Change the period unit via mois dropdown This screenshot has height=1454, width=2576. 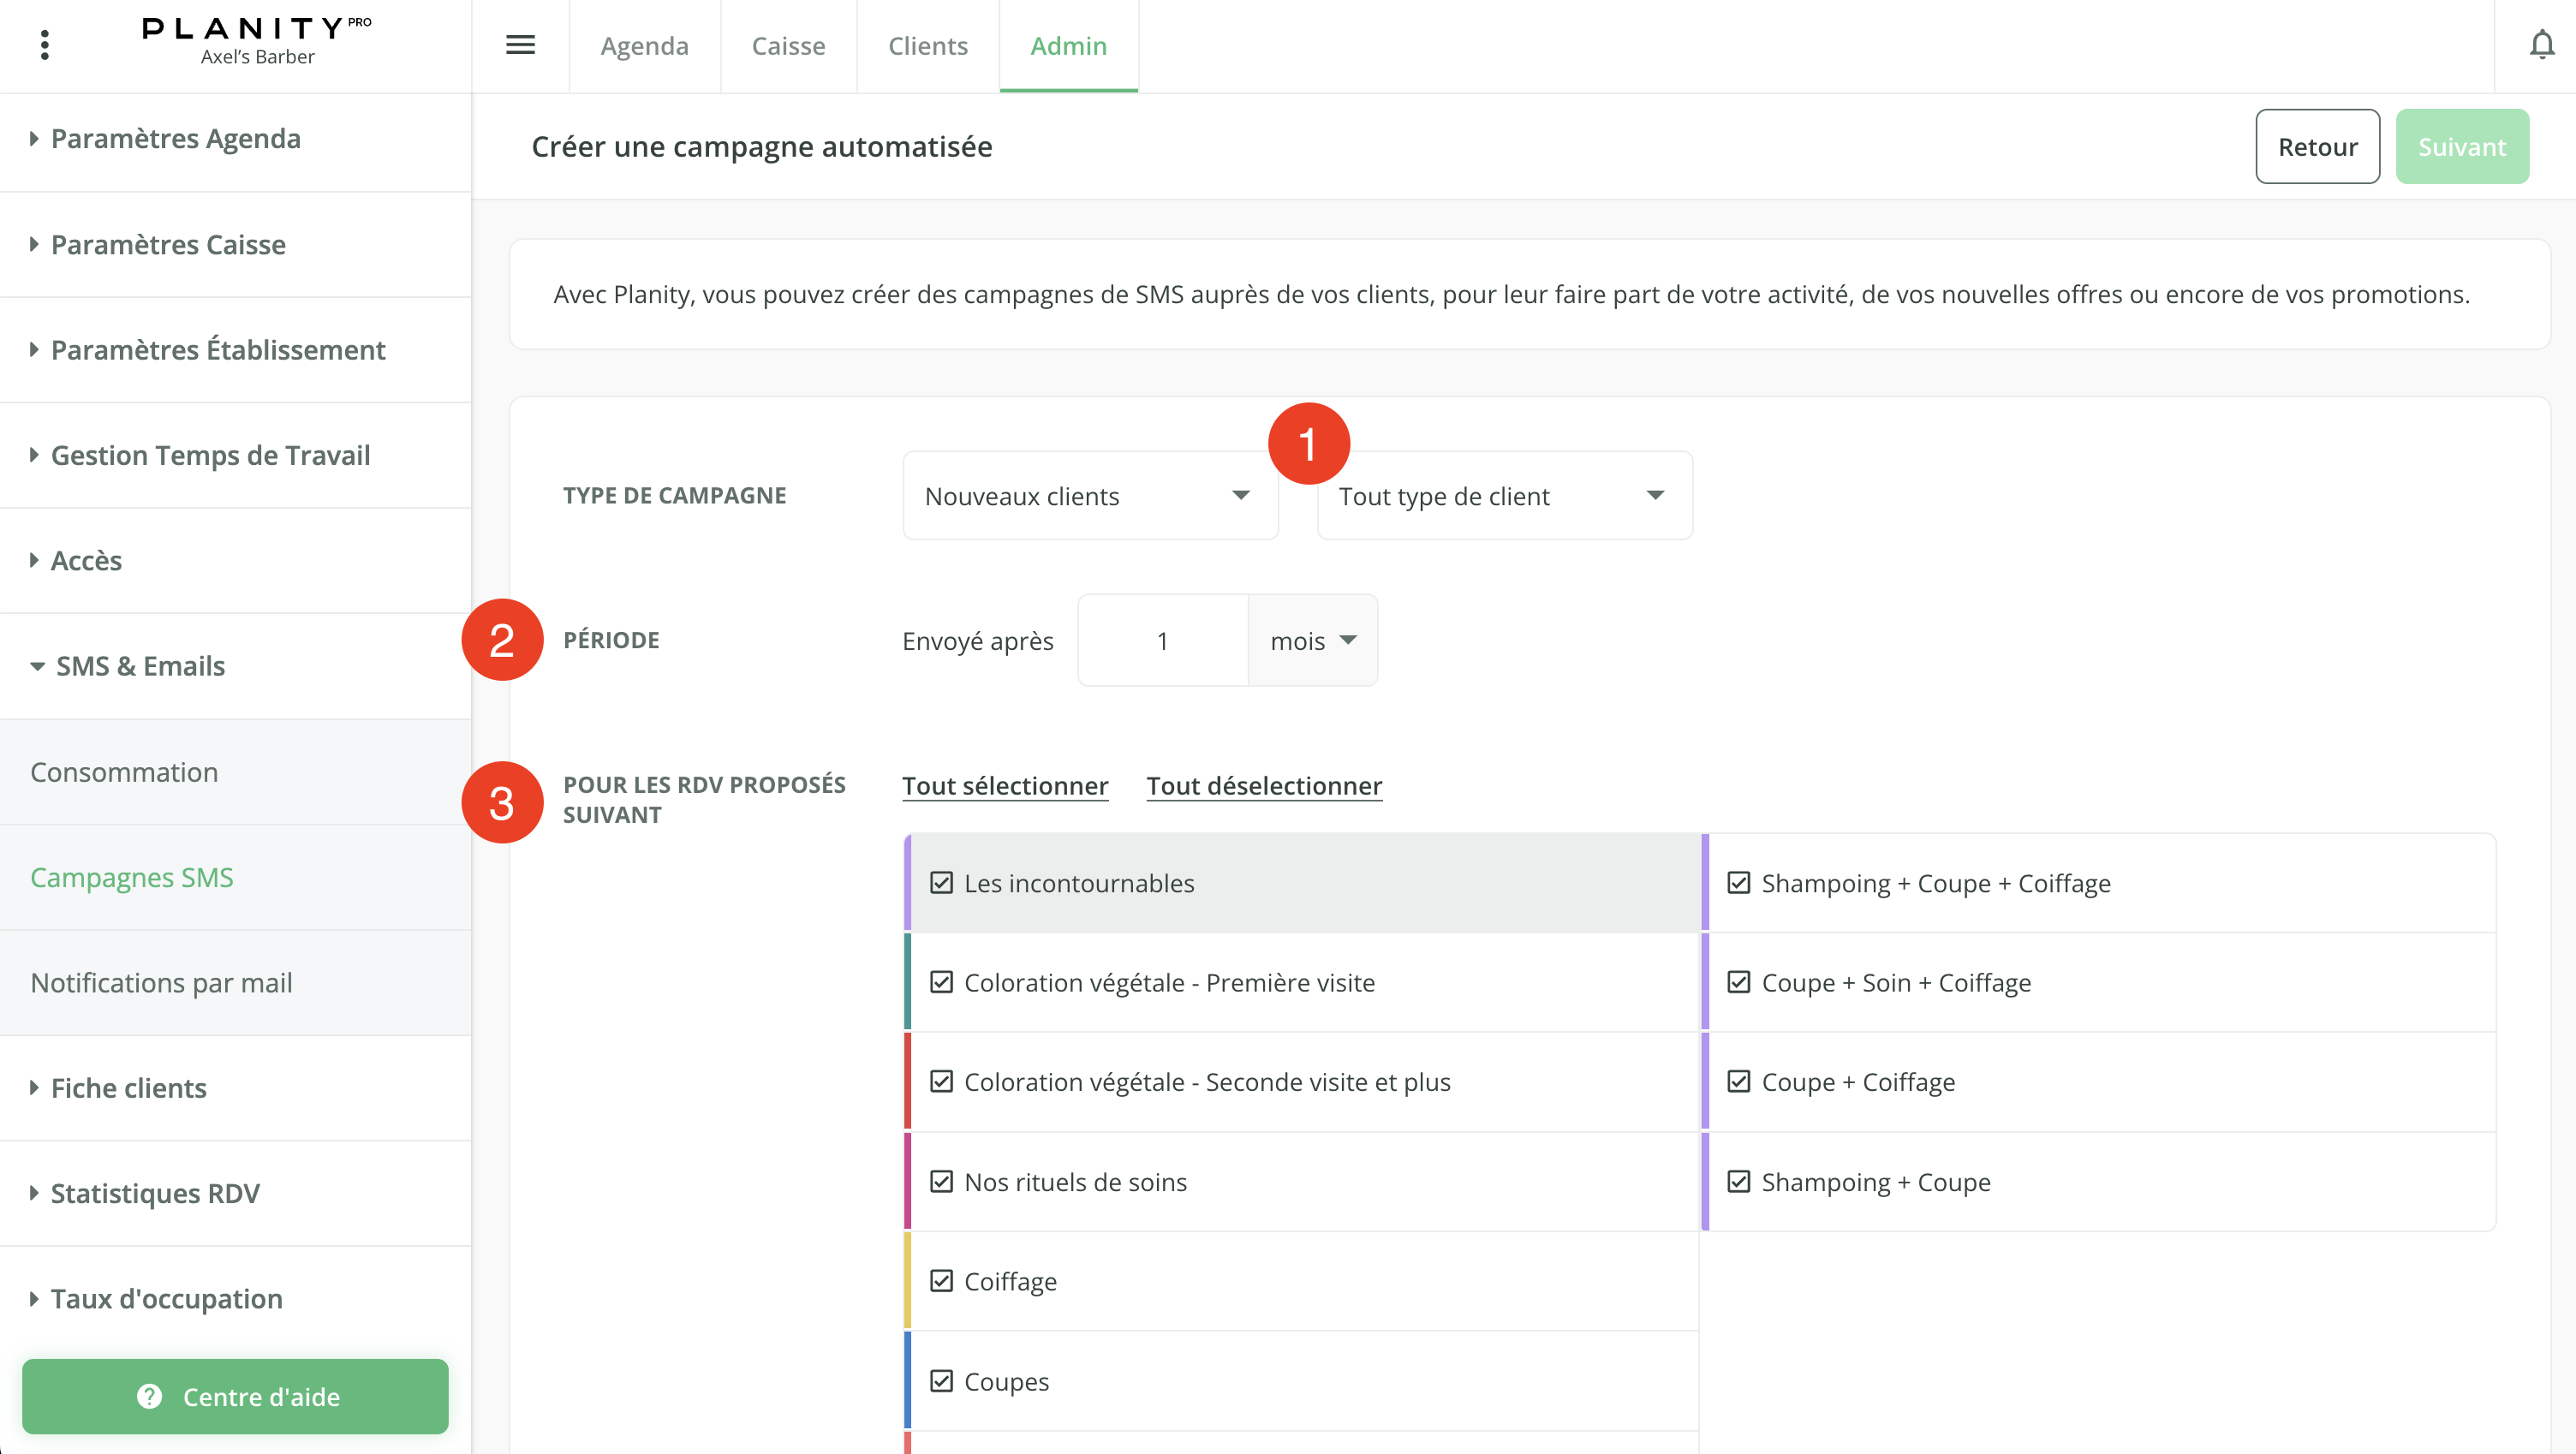point(1311,640)
